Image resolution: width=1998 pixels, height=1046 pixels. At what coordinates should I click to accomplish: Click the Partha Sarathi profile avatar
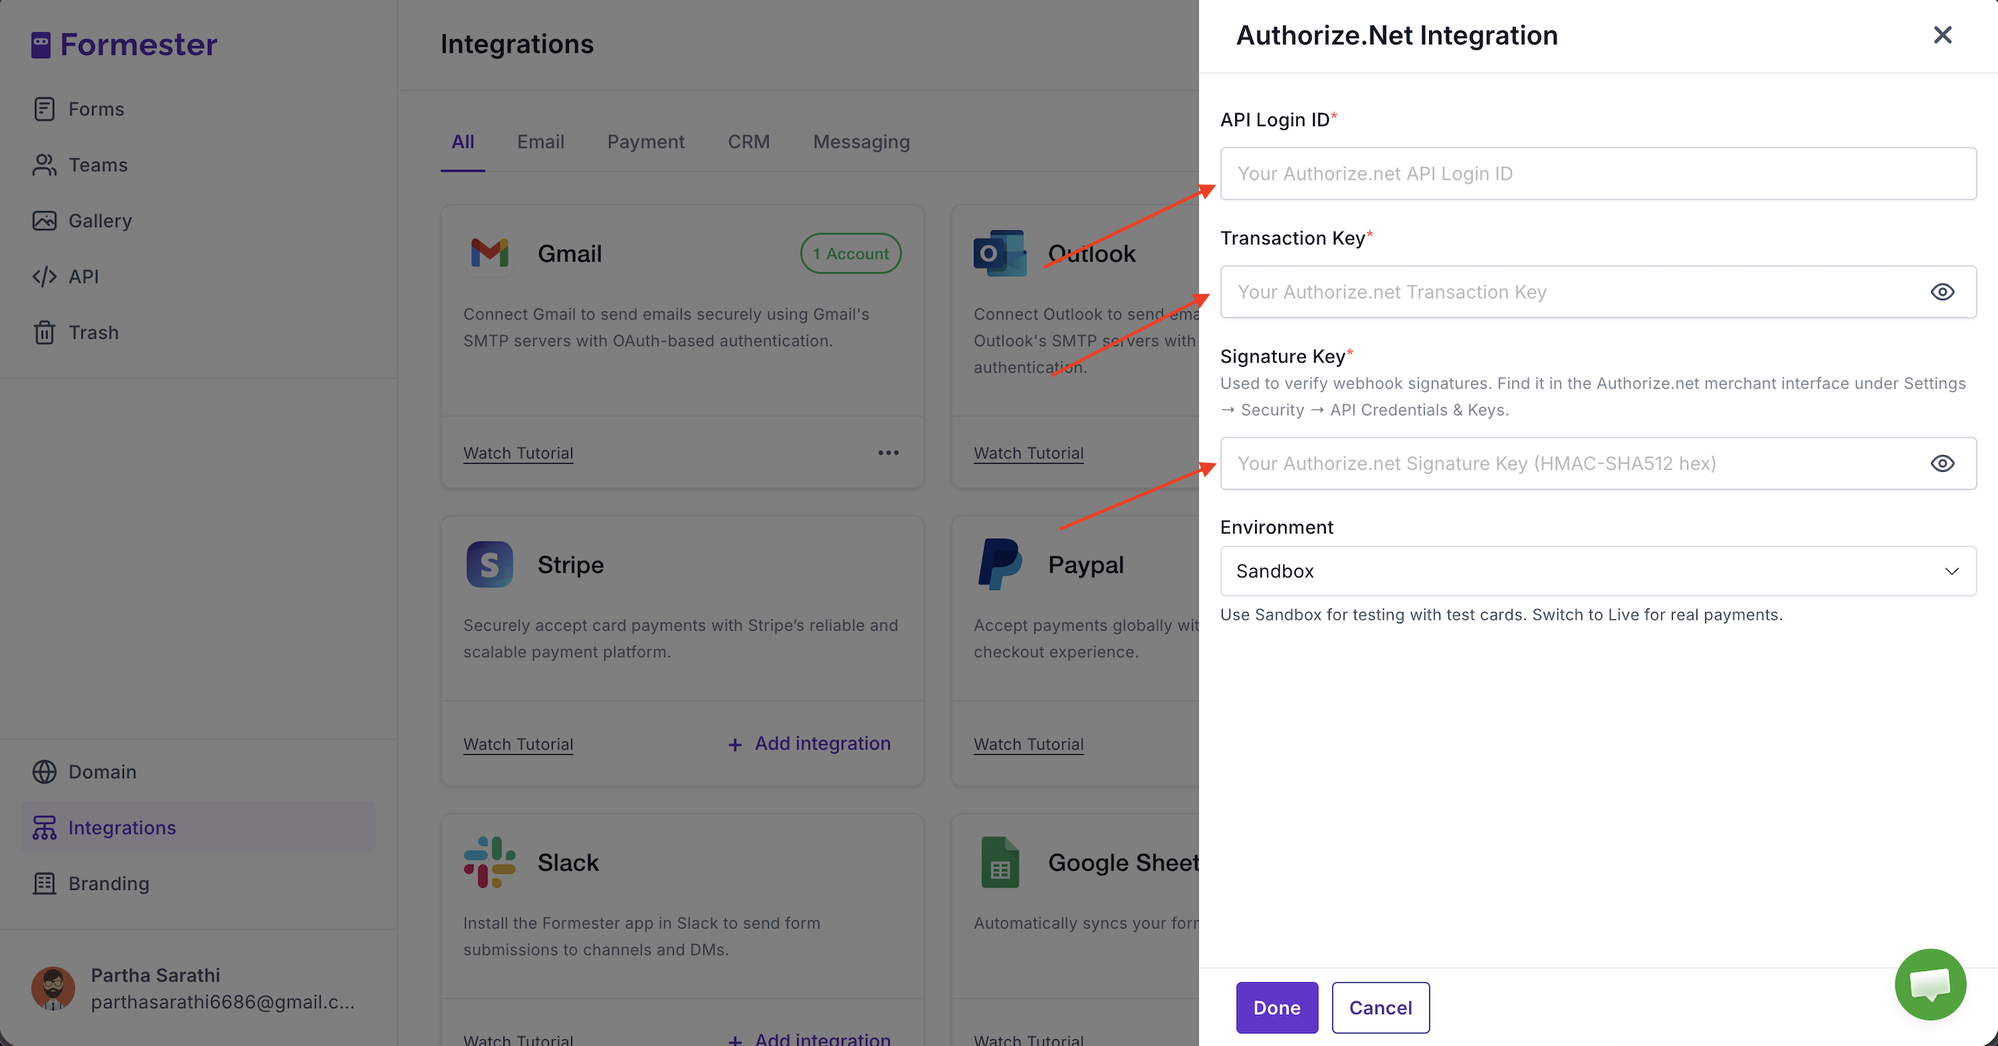(x=53, y=988)
